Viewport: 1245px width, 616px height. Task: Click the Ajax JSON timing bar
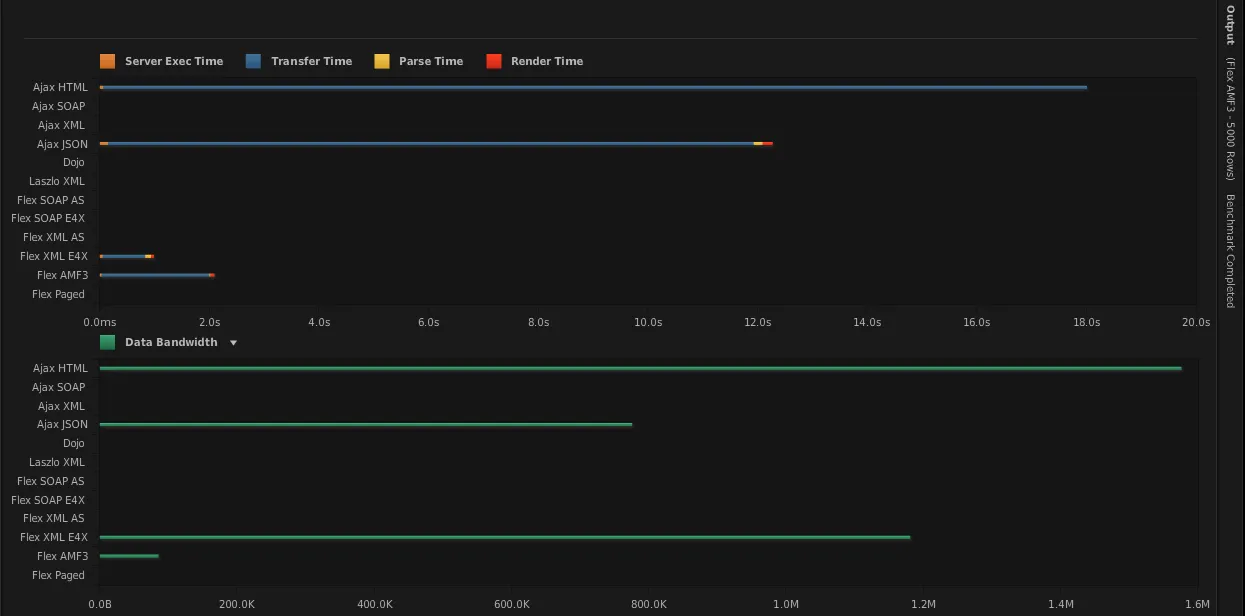click(x=436, y=144)
